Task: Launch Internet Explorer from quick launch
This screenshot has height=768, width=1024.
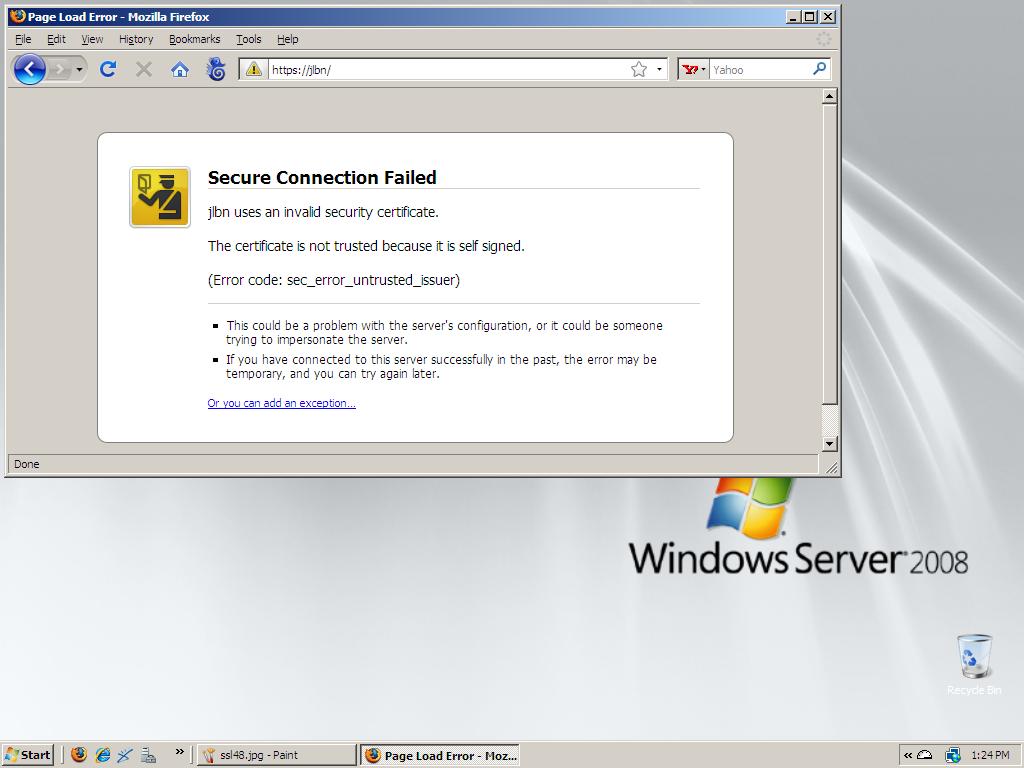Action: coord(102,755)
